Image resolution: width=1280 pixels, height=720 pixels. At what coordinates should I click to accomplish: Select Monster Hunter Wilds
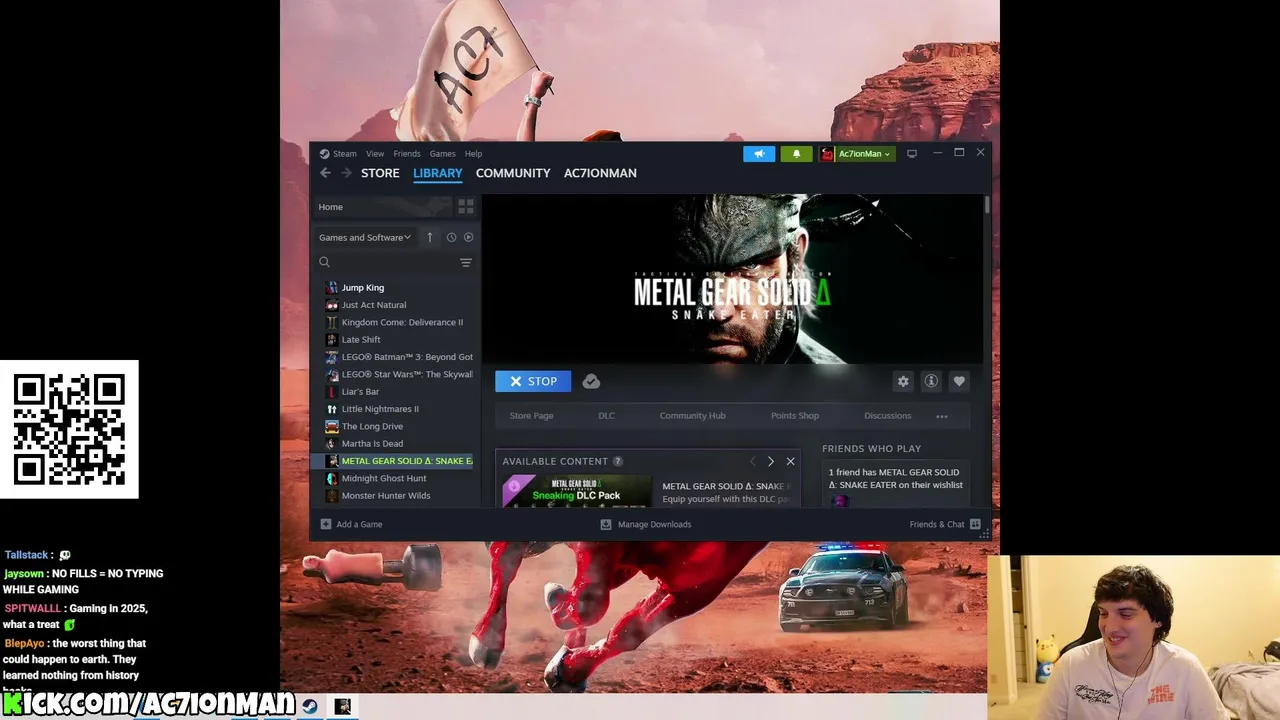386,496
